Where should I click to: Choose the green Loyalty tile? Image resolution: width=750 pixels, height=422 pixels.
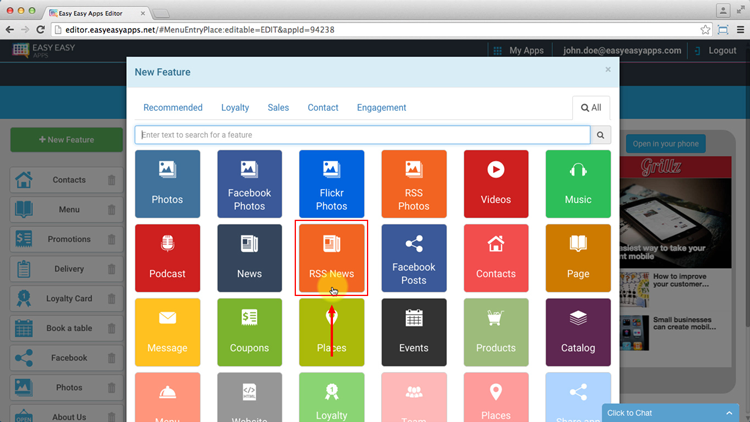pyautogui.click(x=331, y=397)
